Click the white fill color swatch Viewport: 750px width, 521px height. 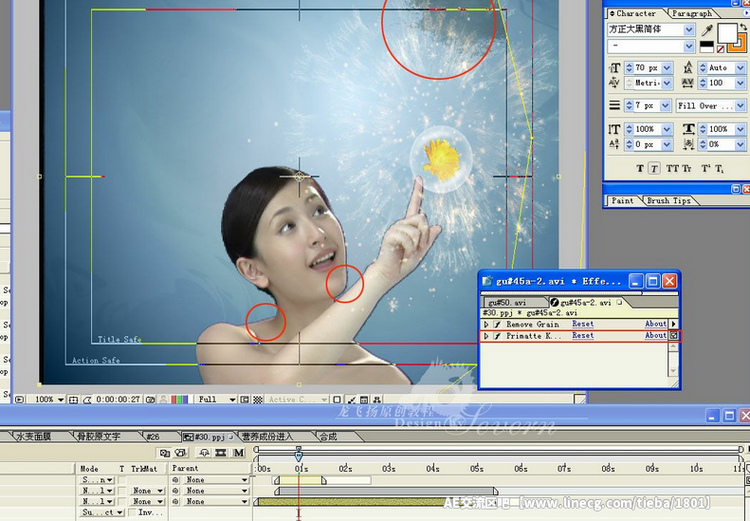click(727, 33)
